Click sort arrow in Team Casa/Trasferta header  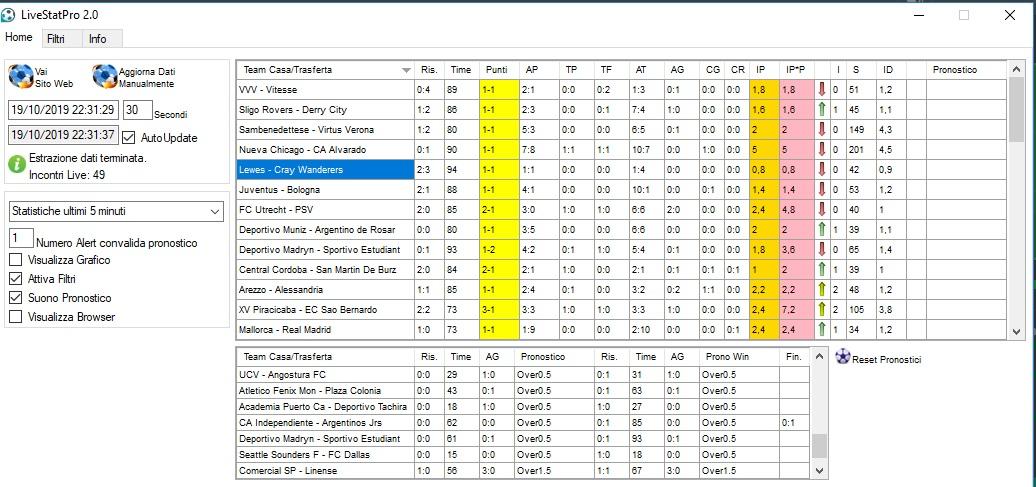[x=405, y=70]
